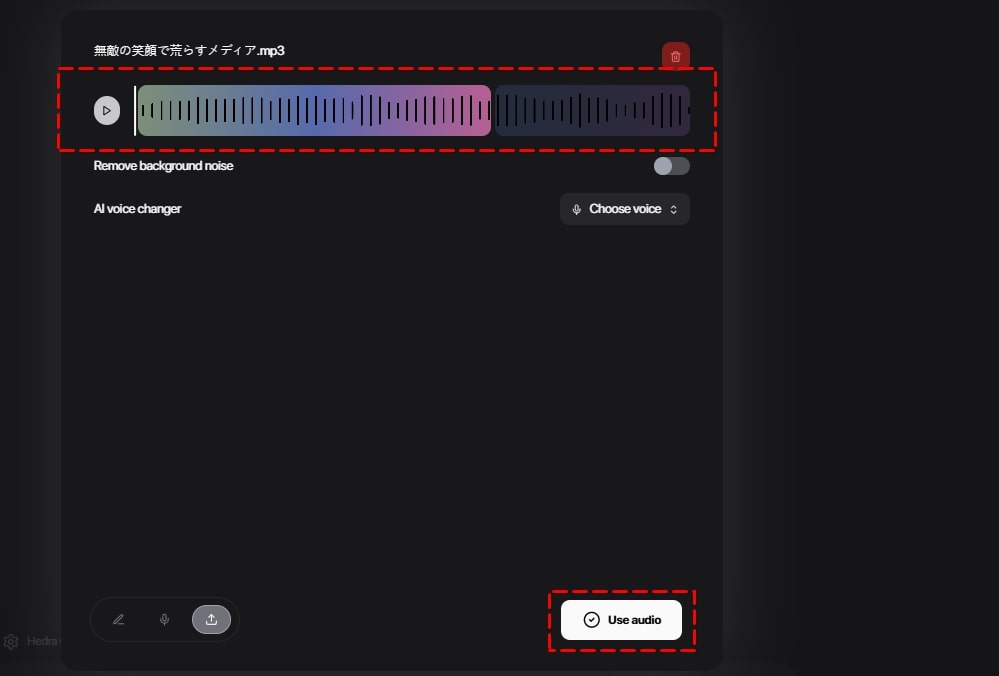Screen dimensions: 999x676
Task: Jump to the dark unplayed waveform section
Action: pos(590,110)
